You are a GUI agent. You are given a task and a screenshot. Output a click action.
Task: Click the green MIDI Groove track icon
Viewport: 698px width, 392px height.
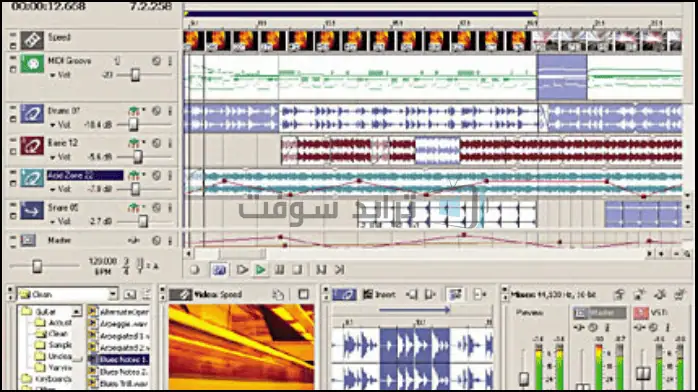pyautogui.click(x=32, y=64)
